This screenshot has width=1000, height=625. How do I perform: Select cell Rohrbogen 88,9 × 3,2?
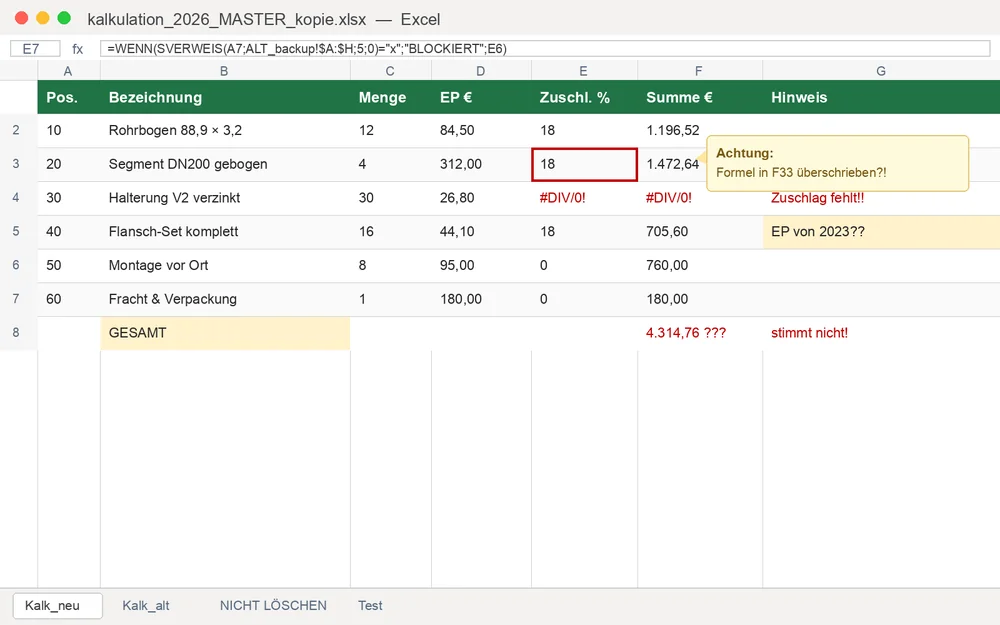[x=224, y=130]
